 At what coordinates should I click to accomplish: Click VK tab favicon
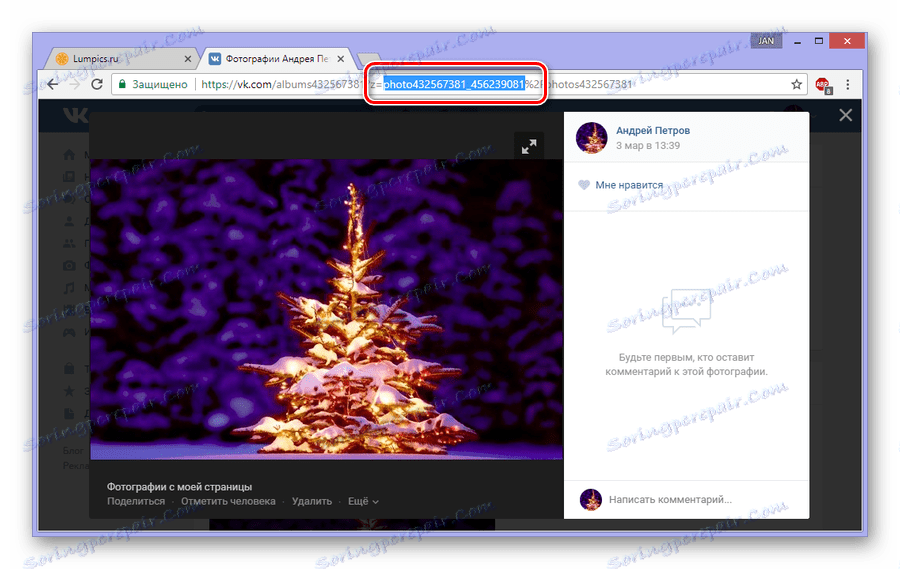(214, 59)
